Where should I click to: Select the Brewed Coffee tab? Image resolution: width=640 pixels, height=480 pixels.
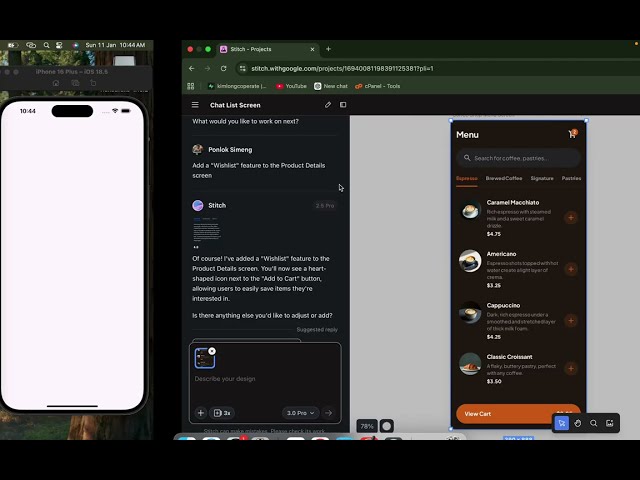tap(504, 178)
